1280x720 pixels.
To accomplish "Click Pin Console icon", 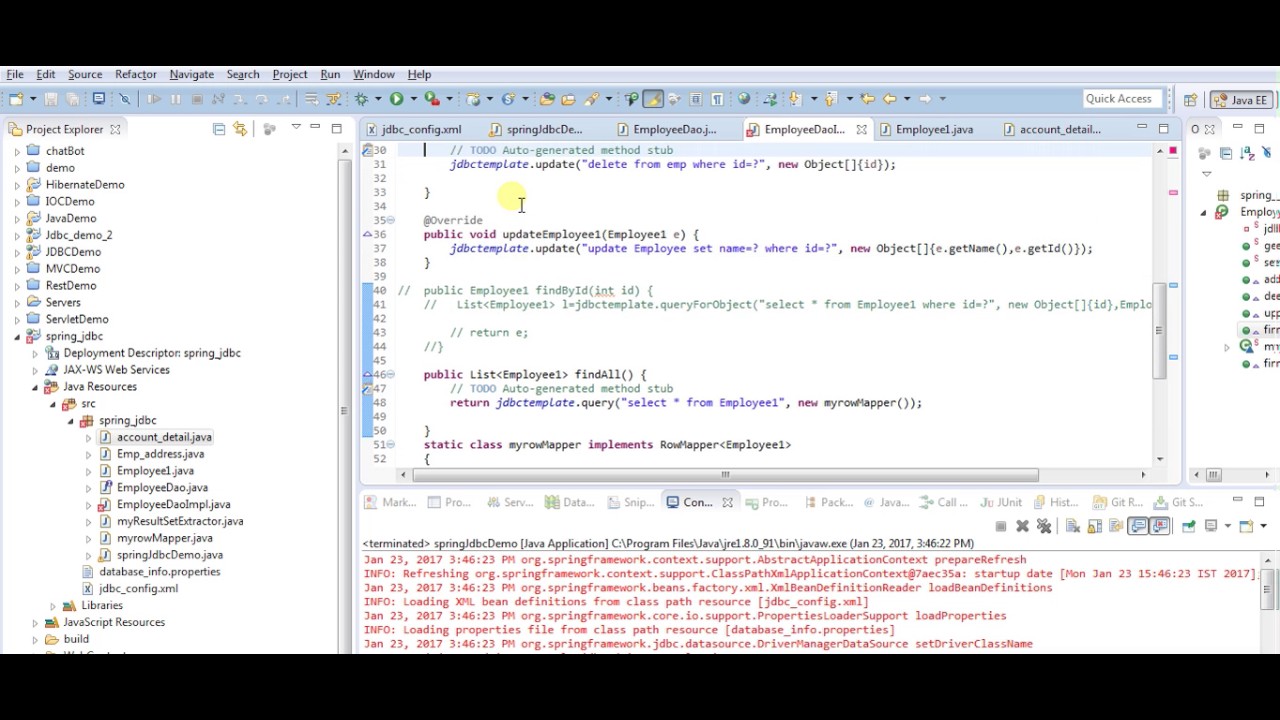I will click(1188, 526).
